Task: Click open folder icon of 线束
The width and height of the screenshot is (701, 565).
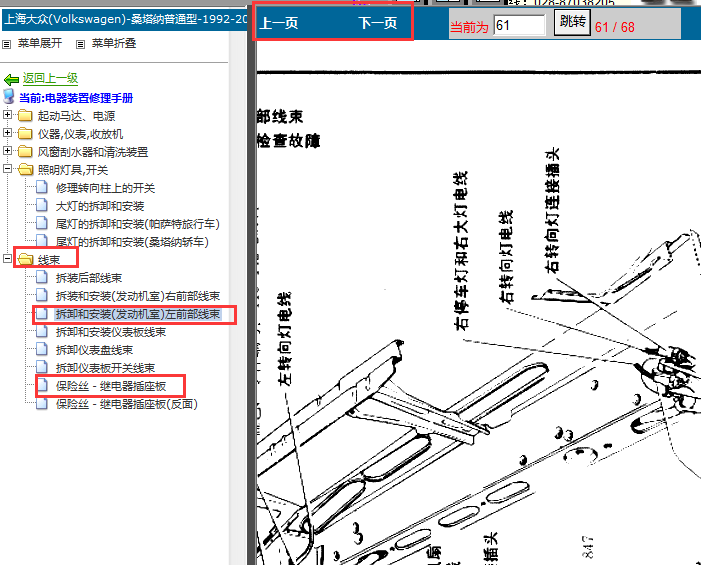Action: (x=25, y=259)
